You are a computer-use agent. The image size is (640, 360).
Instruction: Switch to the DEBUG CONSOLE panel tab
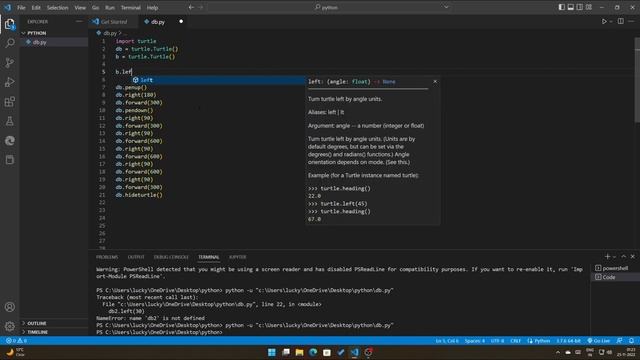click(x=171, y=257)
